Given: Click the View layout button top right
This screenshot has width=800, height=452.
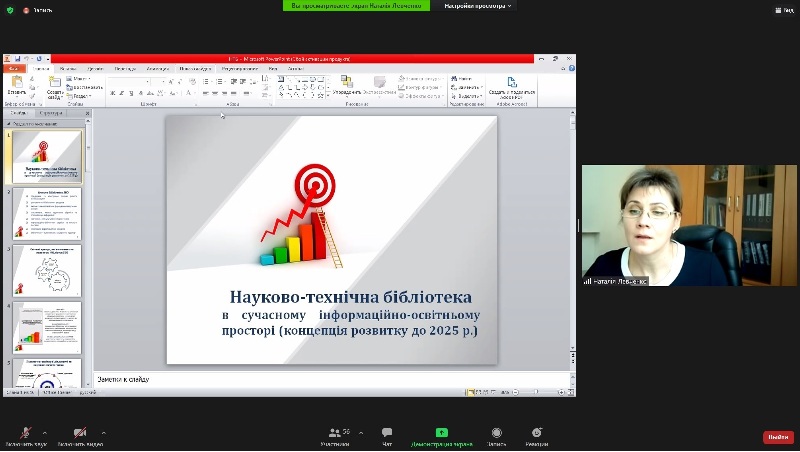Looking at the screenshot, I should click(782, 8).
